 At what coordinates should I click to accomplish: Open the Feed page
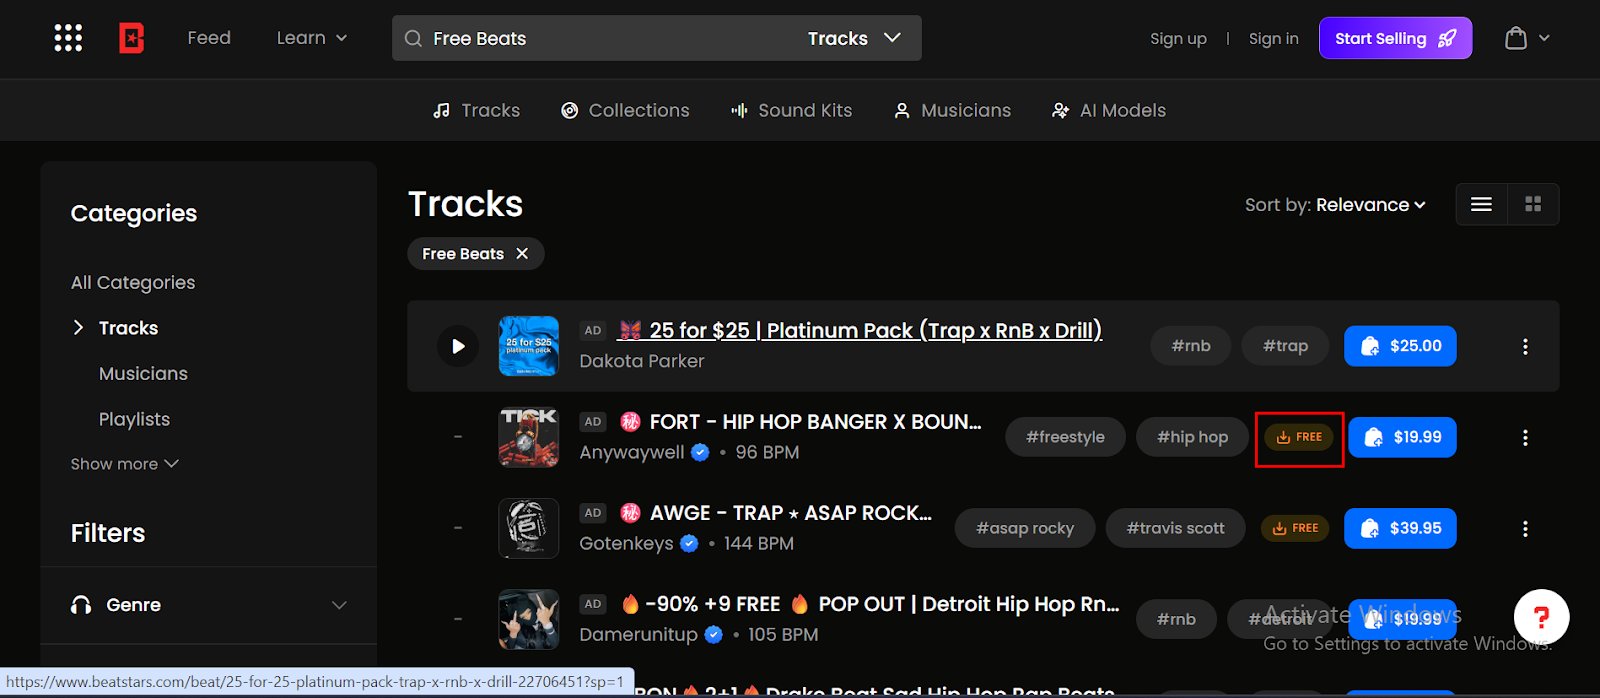click(x=209, y=38)
